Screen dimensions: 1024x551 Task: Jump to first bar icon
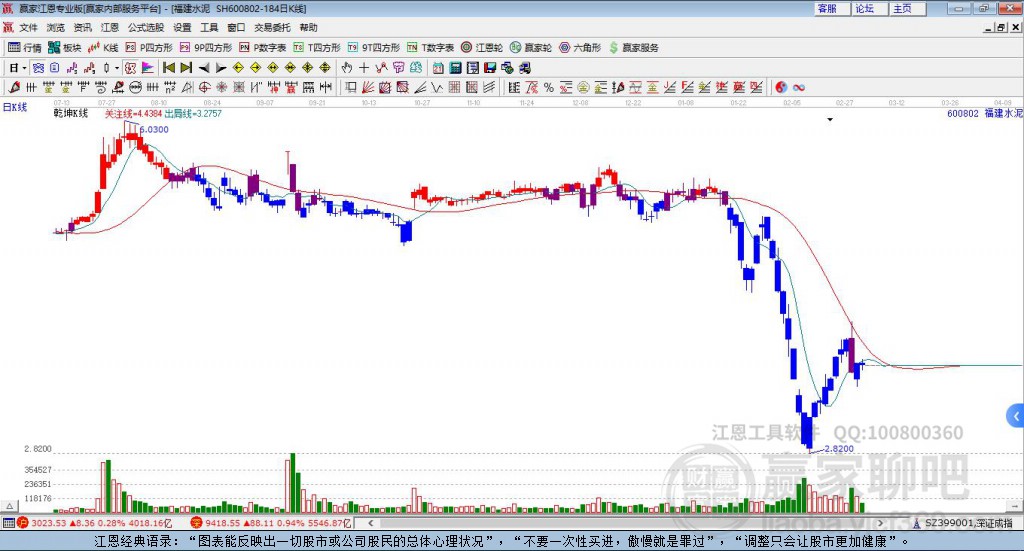tap(168, 68)
